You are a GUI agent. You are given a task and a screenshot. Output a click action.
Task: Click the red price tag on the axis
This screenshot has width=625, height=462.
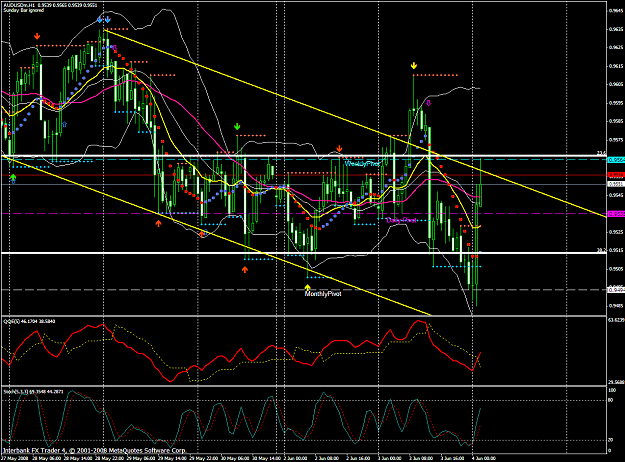(x=616, y=175)
